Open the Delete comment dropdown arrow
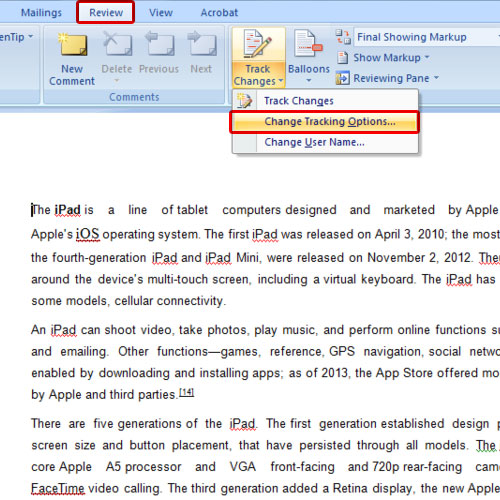The image size is (500, 500). pos(117,80)
